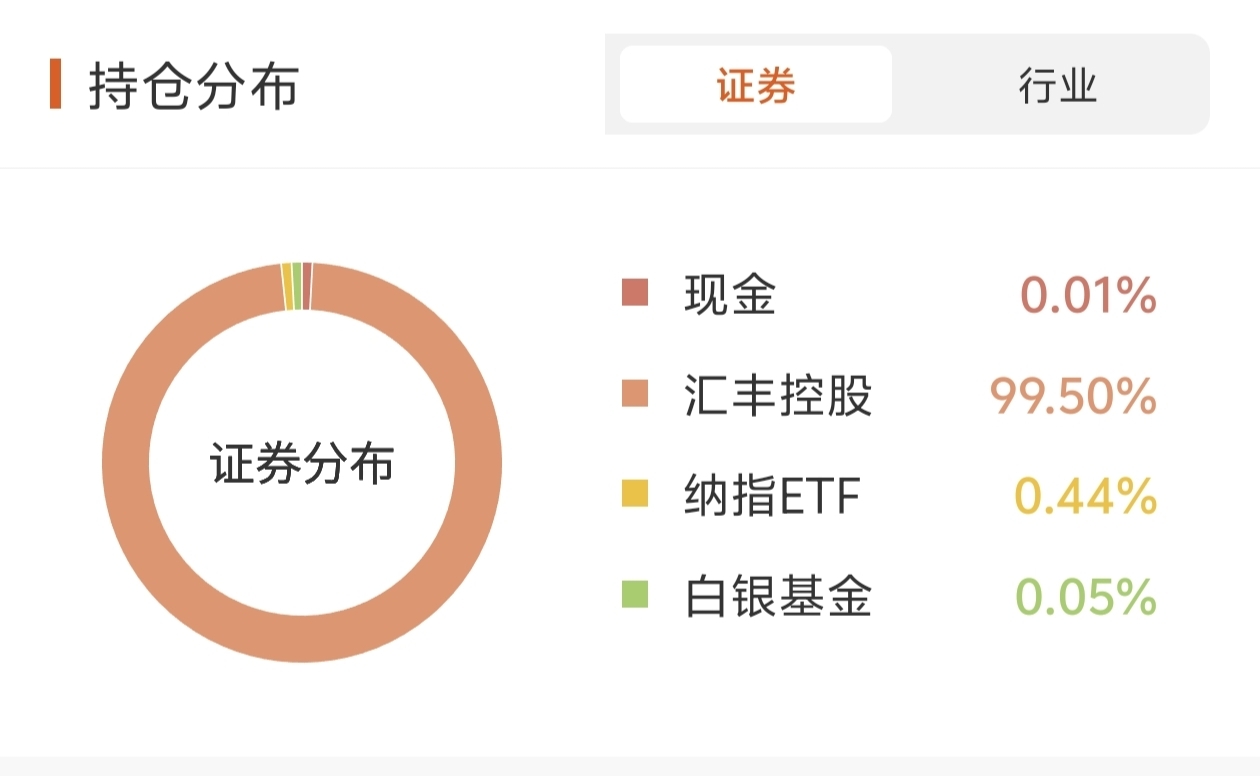Select the 汇丰控股 legend label
Screen dimensions: 1260x776
[778, 396]
